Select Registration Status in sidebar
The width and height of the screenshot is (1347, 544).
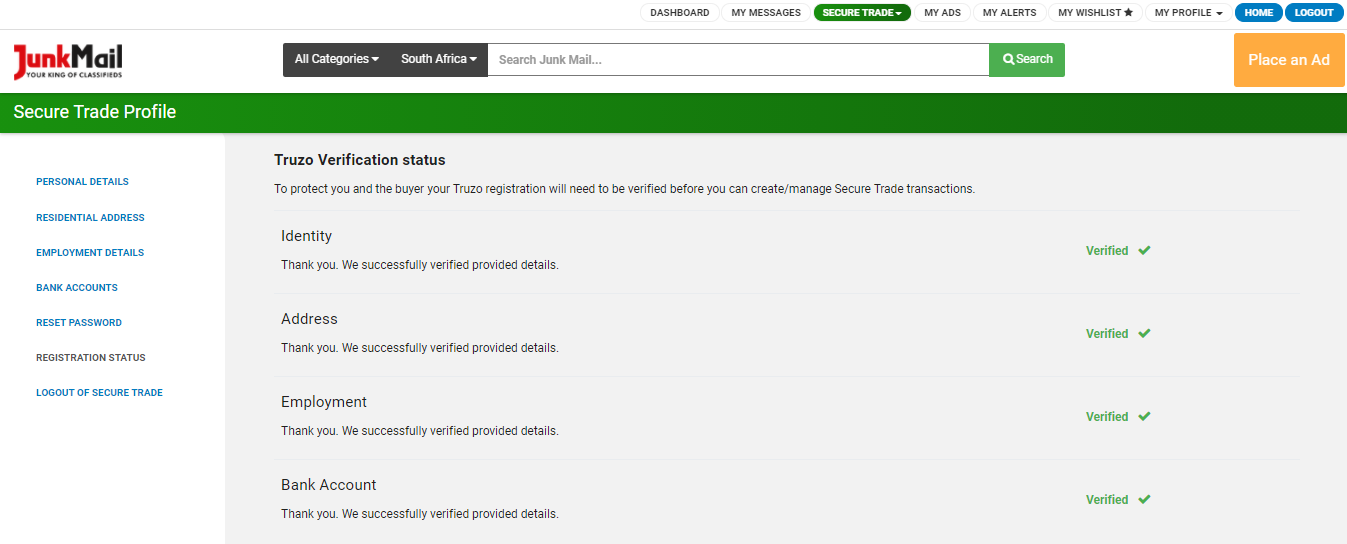pyautogui.click(x=91, y=358)
